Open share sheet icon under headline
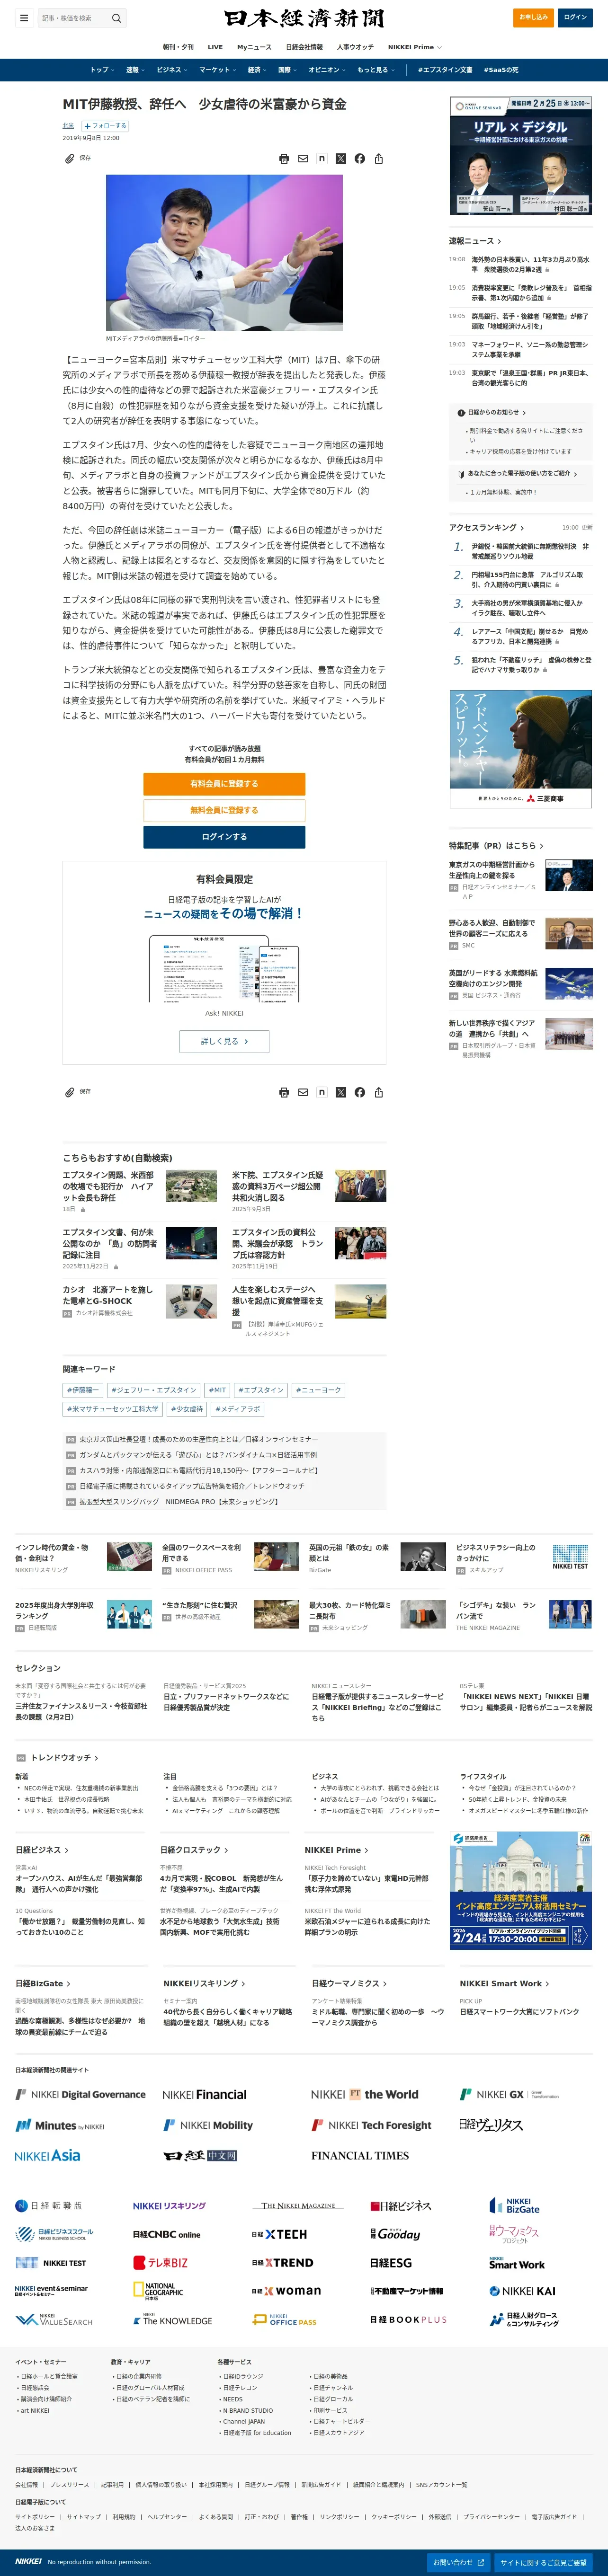Image resolution: width=608 pixels, height=2576 pixels. click(379, 159)
